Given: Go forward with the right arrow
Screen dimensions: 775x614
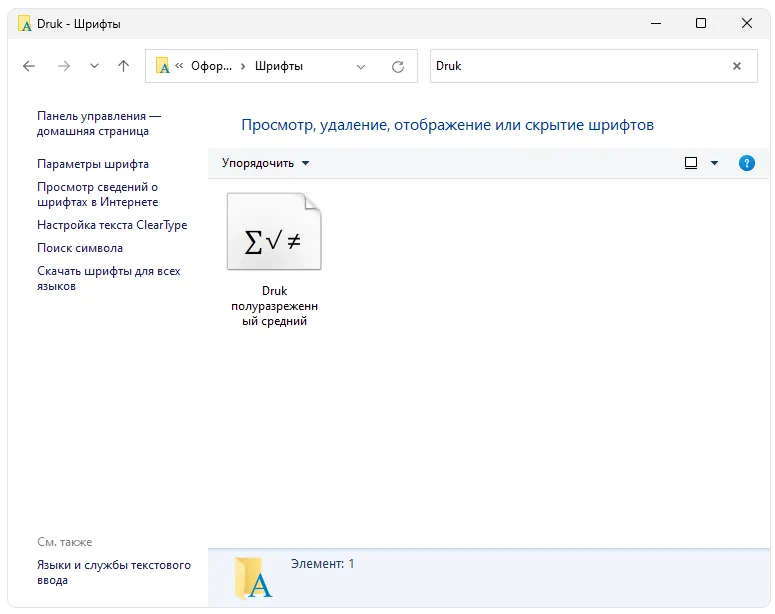Looking at the screenshot, I should coord(64,66).
